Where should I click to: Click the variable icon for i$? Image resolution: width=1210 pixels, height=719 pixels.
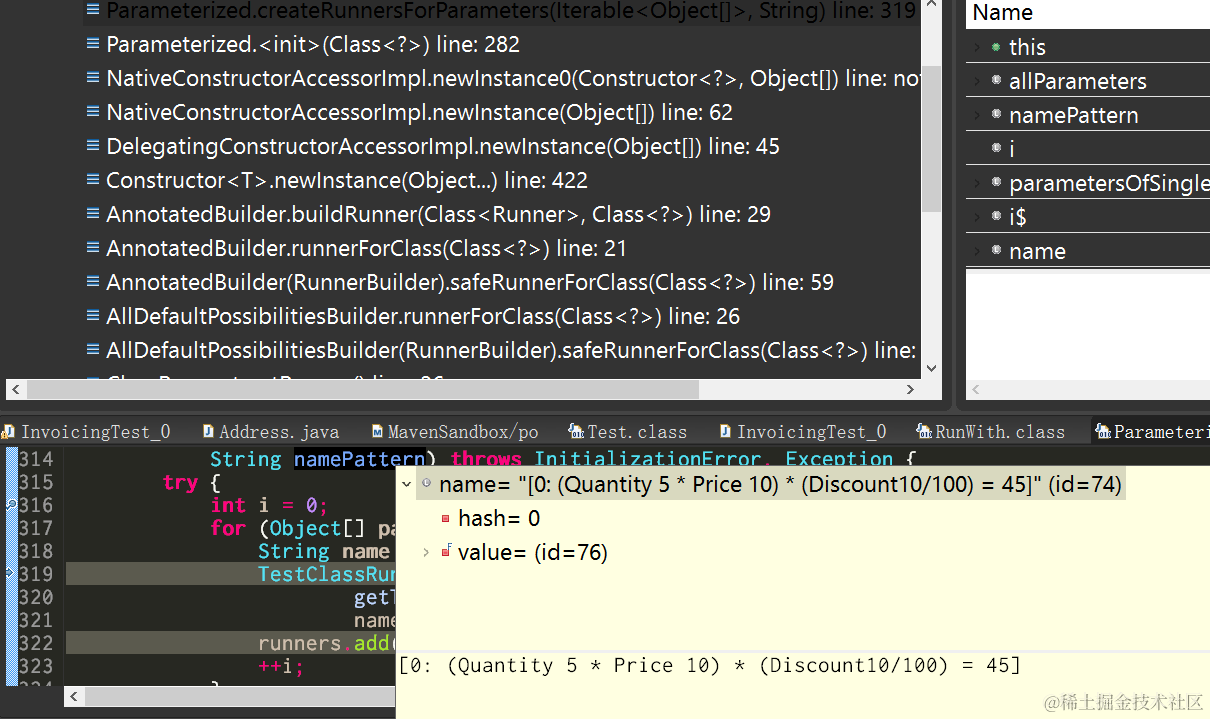click(x=996, y=216)
